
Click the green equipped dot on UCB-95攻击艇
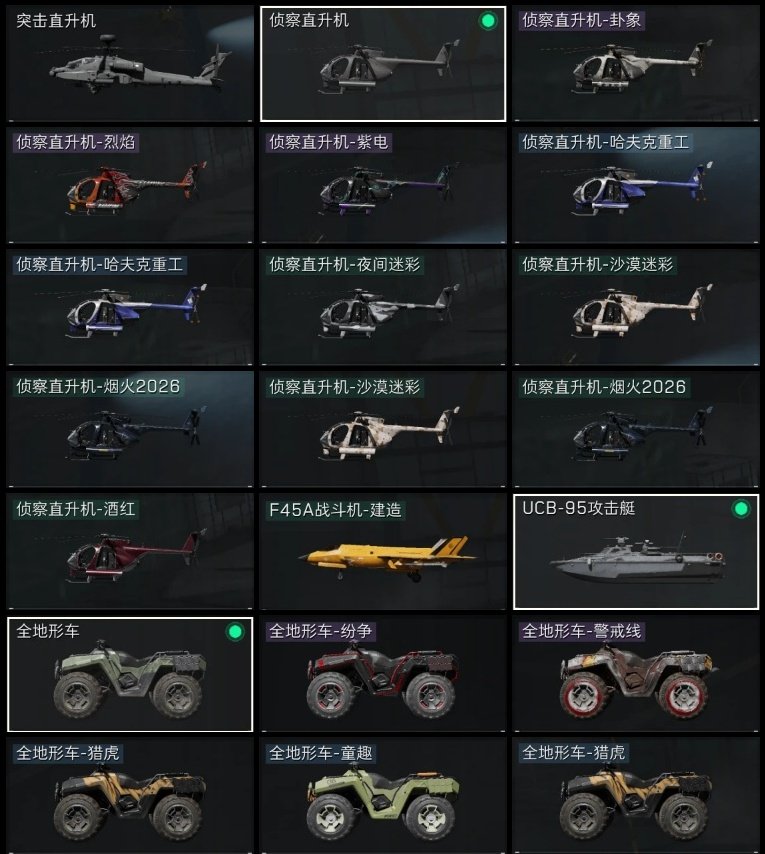coord(740,509)
